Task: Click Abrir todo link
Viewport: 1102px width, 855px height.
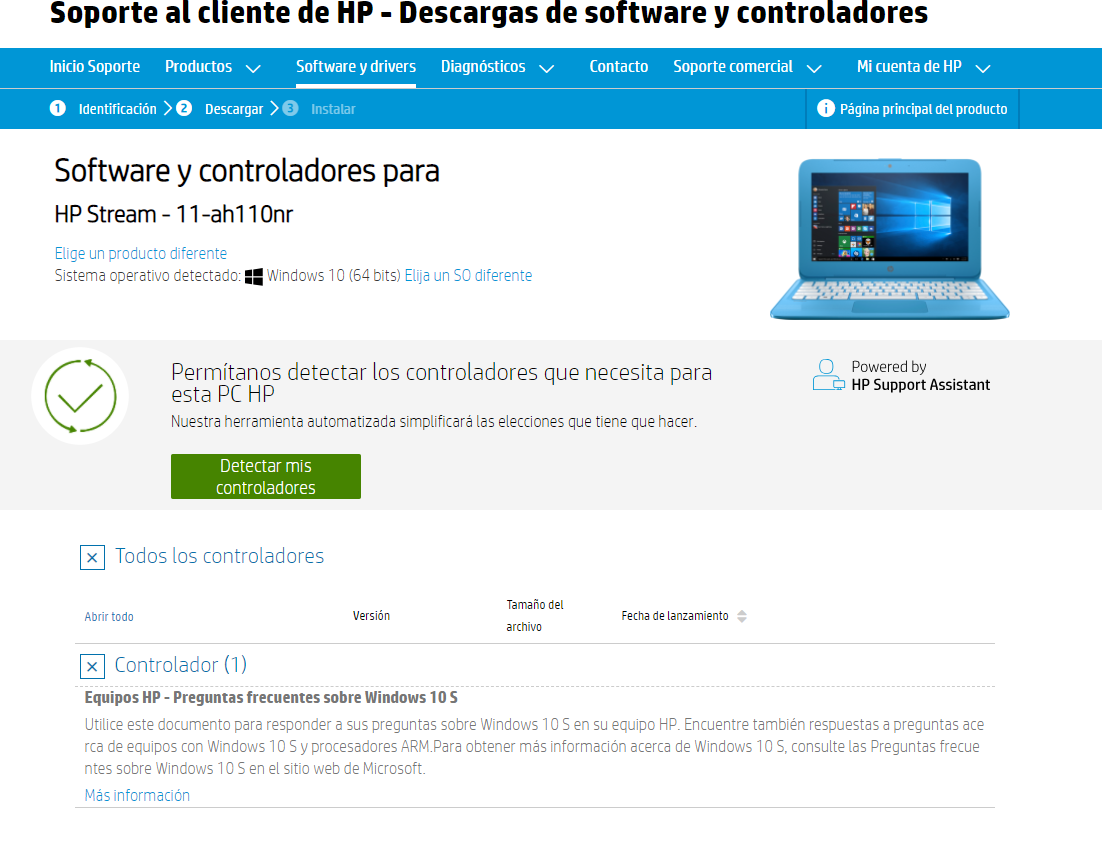Action: pos(109,617)
